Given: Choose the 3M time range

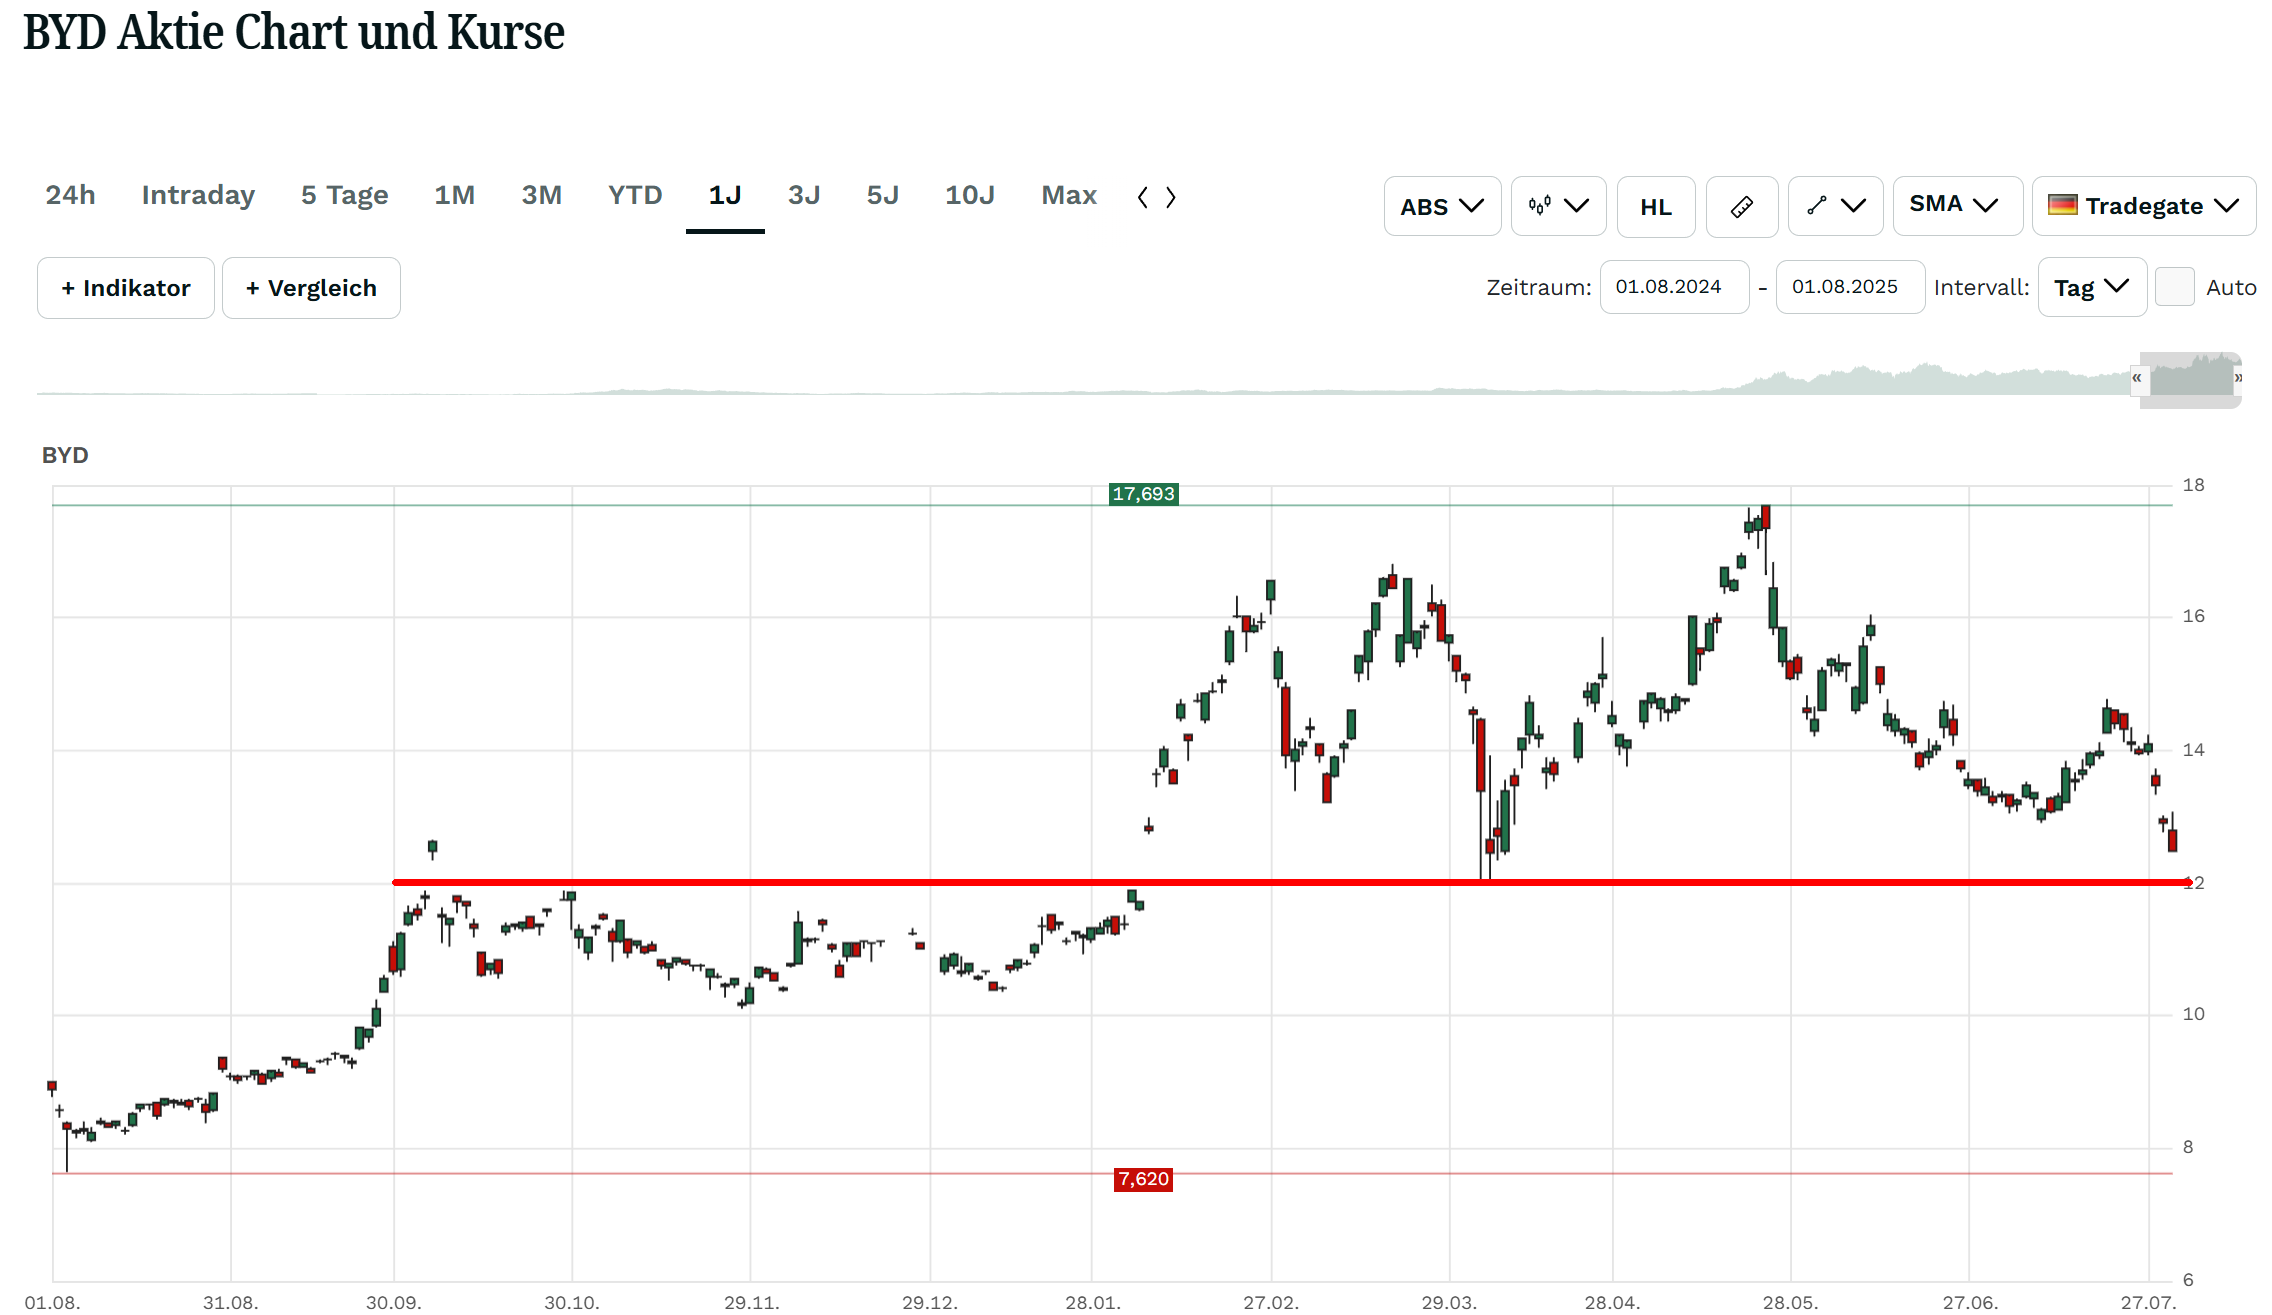Looking at the screenshot, I should pos(541,195).
